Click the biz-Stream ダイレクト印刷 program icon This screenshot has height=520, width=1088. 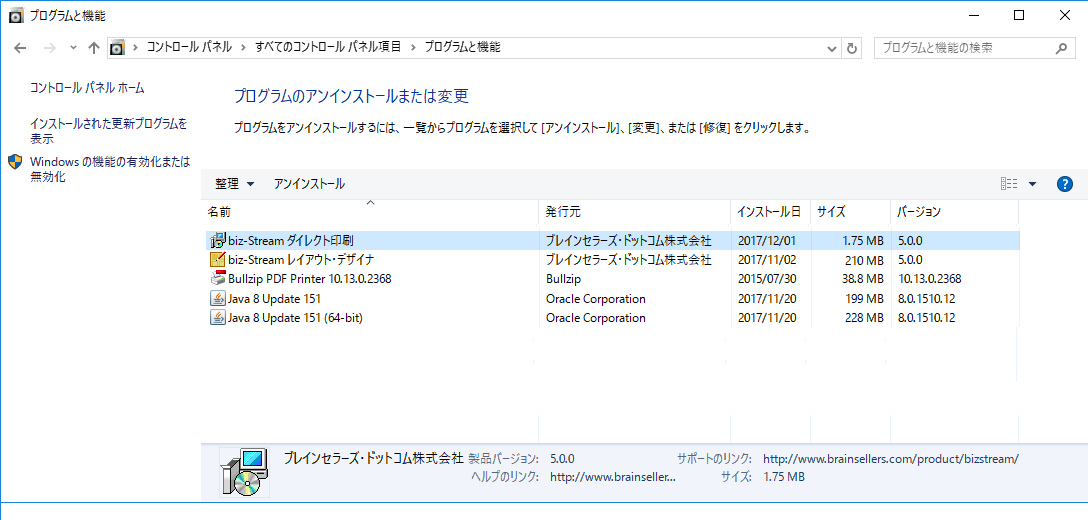[x=218, y=241]
